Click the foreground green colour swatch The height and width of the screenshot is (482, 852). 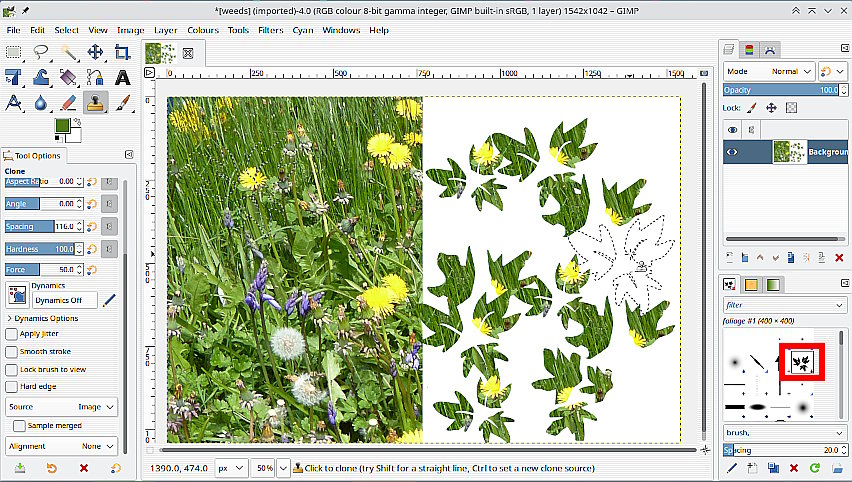pos(62,125)
